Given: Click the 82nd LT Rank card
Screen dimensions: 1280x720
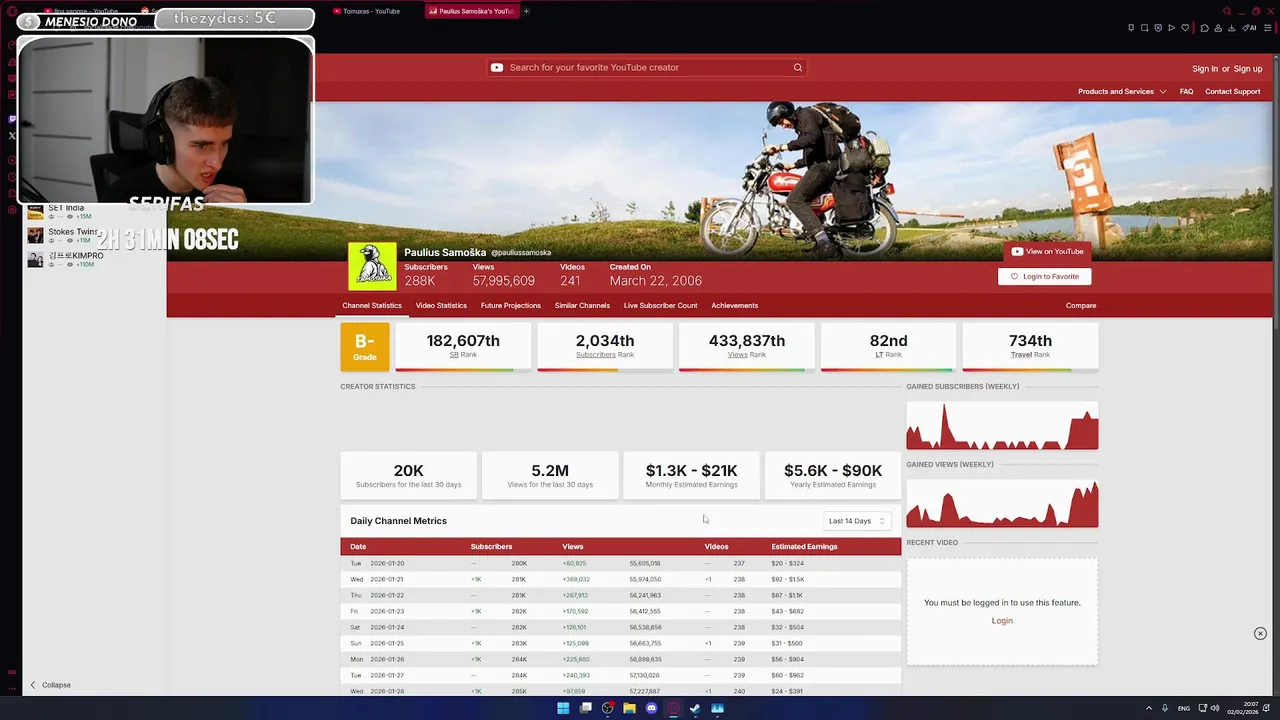Looking at the screenshot, I should click(888, 347).
